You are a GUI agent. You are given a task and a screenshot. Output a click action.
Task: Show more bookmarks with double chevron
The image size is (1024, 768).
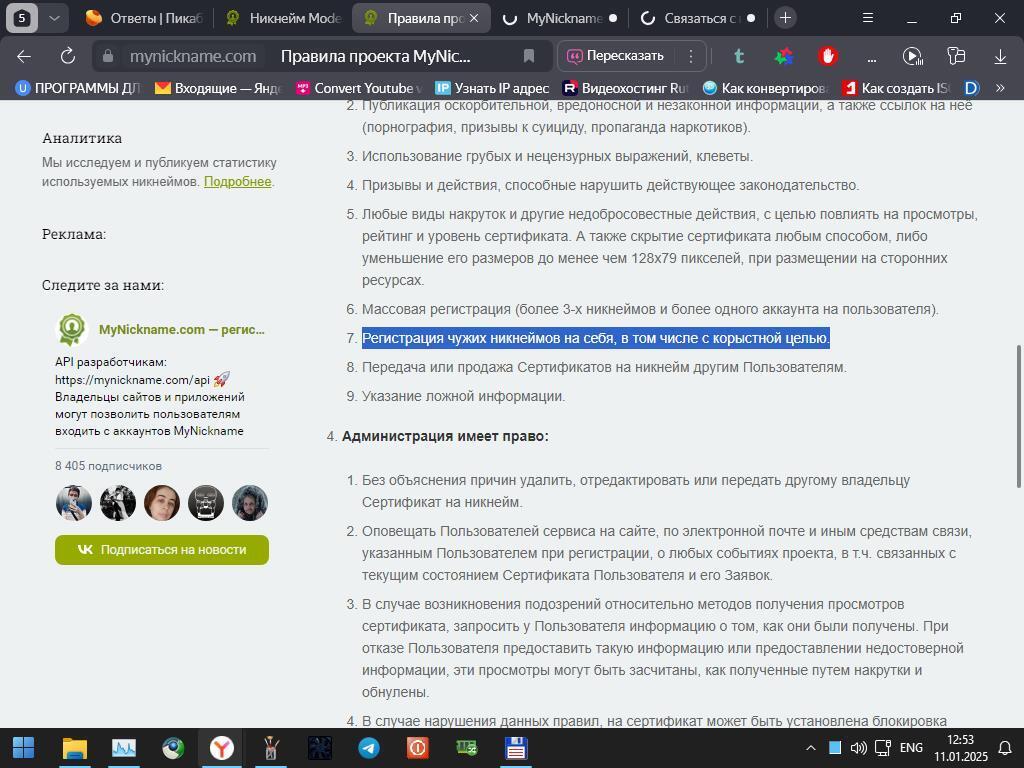[x=1000, y=88]
